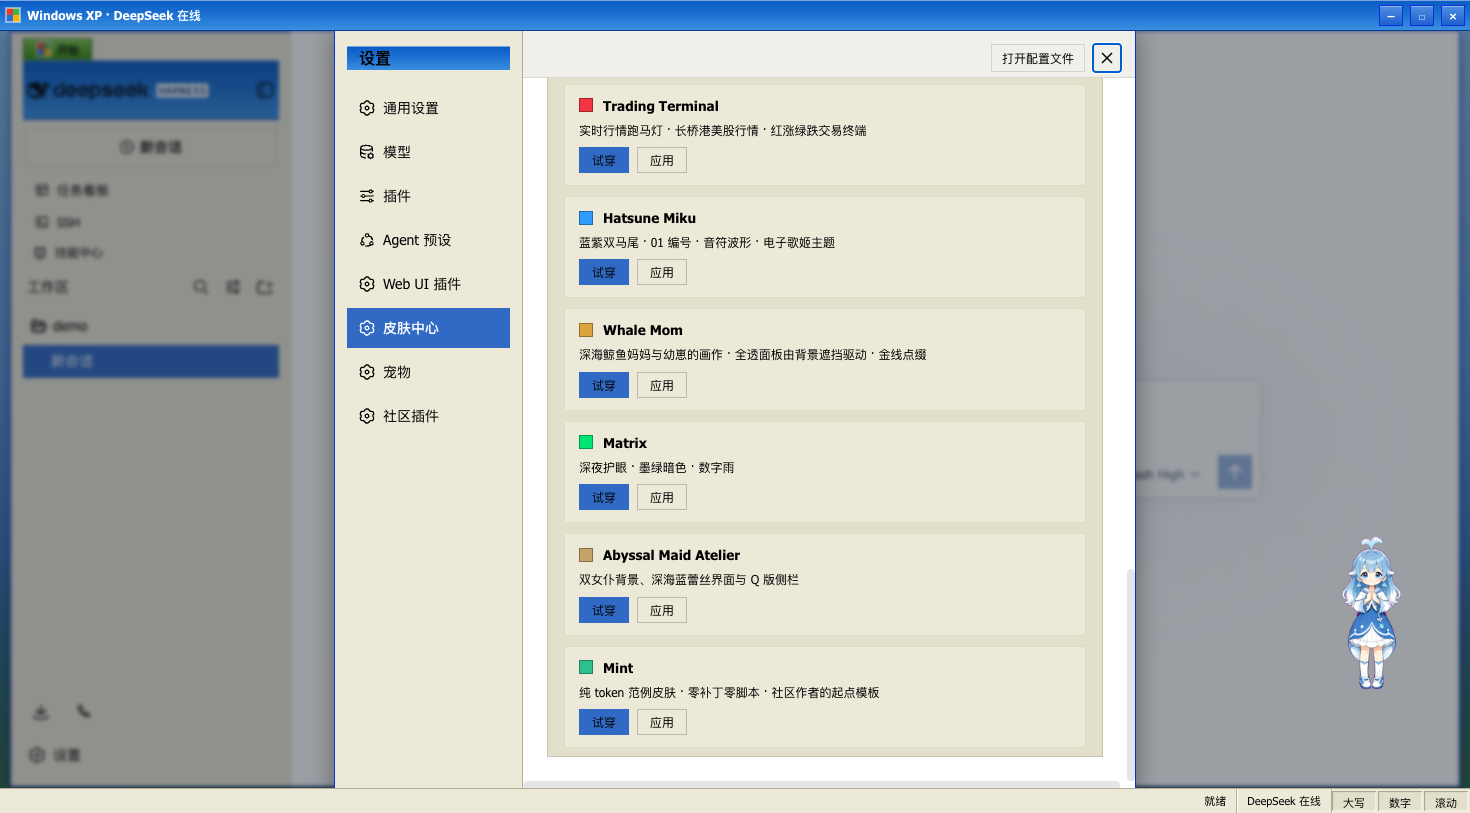The height and width of the screenshot is (813, 1470).
Task: Open the 社区插件 settings section
Action: point(428,416)
